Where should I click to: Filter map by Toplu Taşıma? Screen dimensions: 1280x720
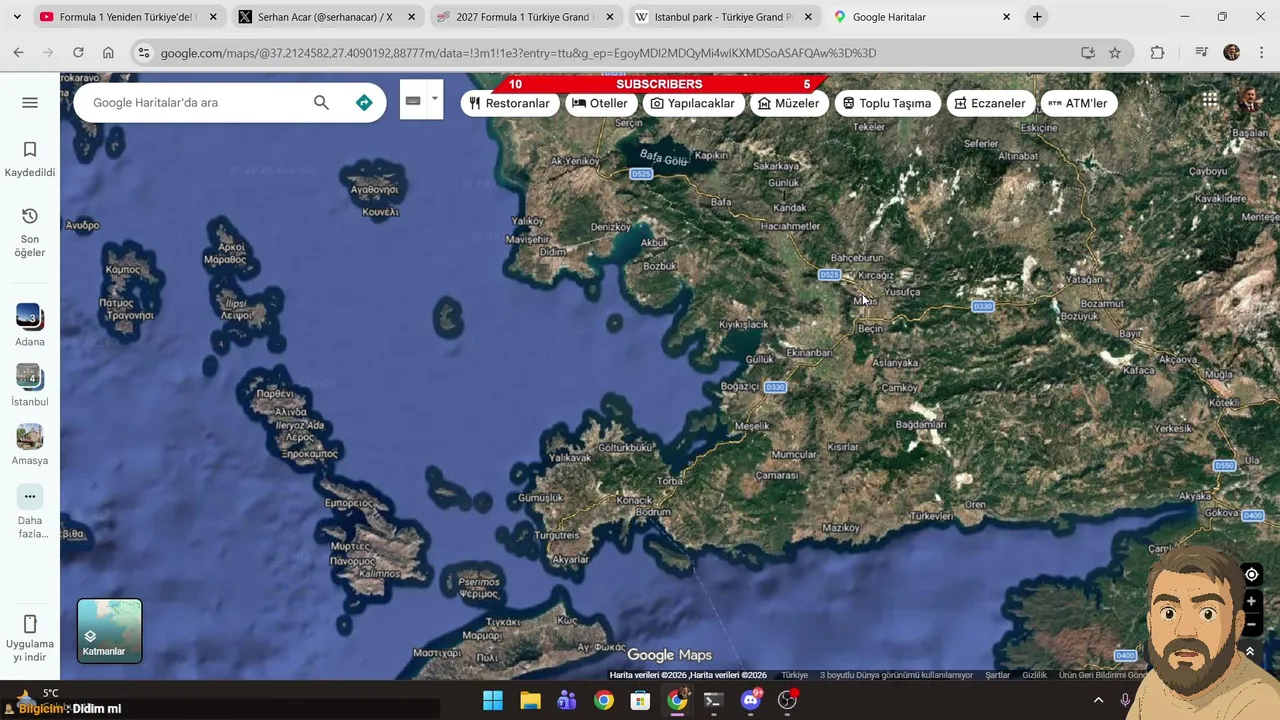point(886,103)
